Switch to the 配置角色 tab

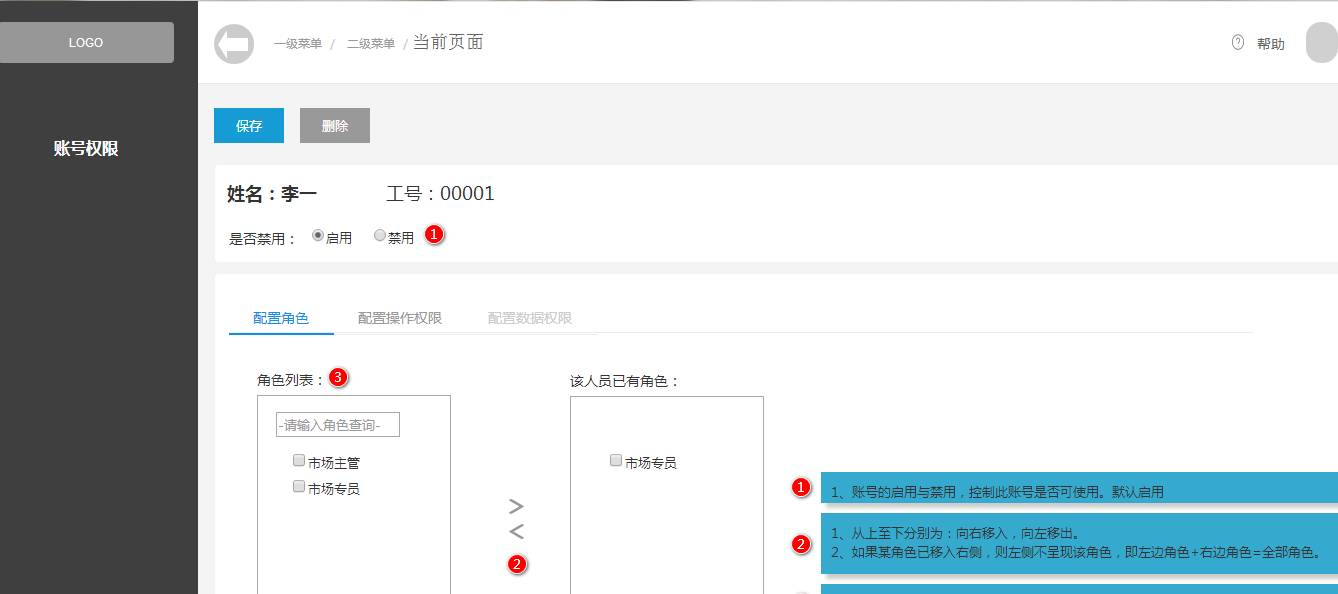coord(281,318)
